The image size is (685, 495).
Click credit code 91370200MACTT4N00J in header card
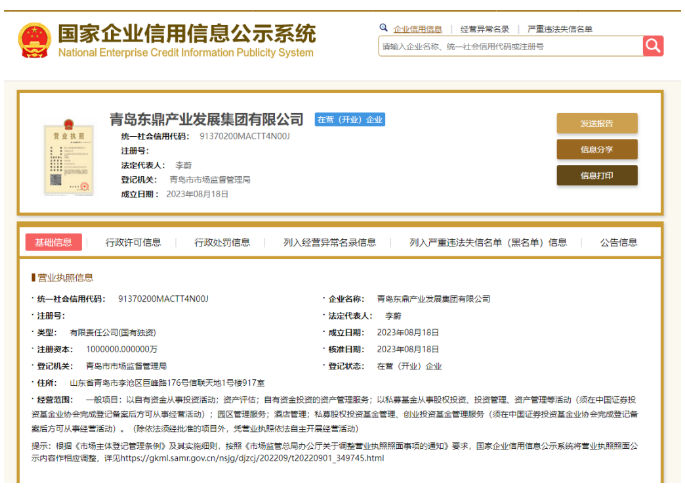(x=245, y=136)
